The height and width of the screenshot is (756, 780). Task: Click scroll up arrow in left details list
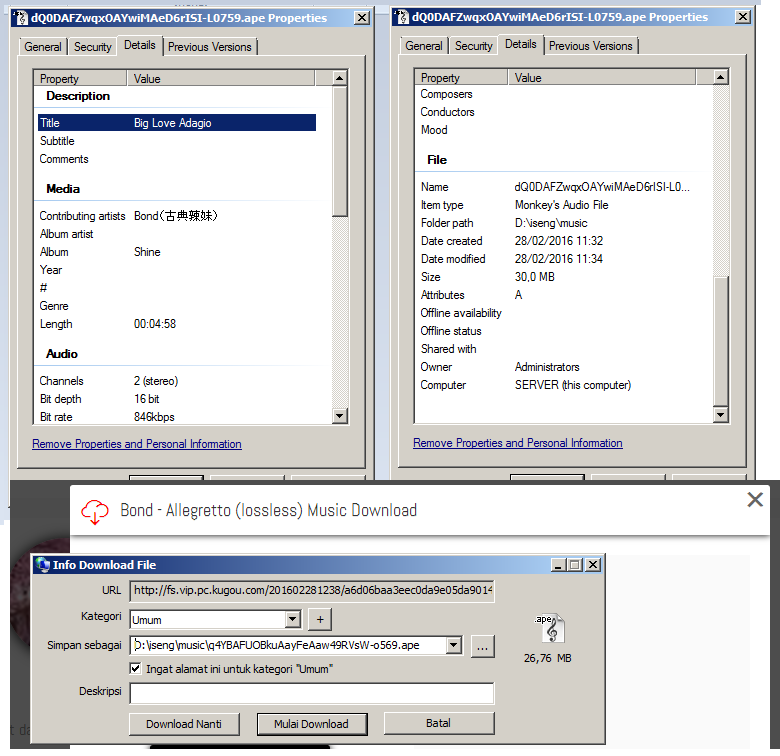point(339,79)
